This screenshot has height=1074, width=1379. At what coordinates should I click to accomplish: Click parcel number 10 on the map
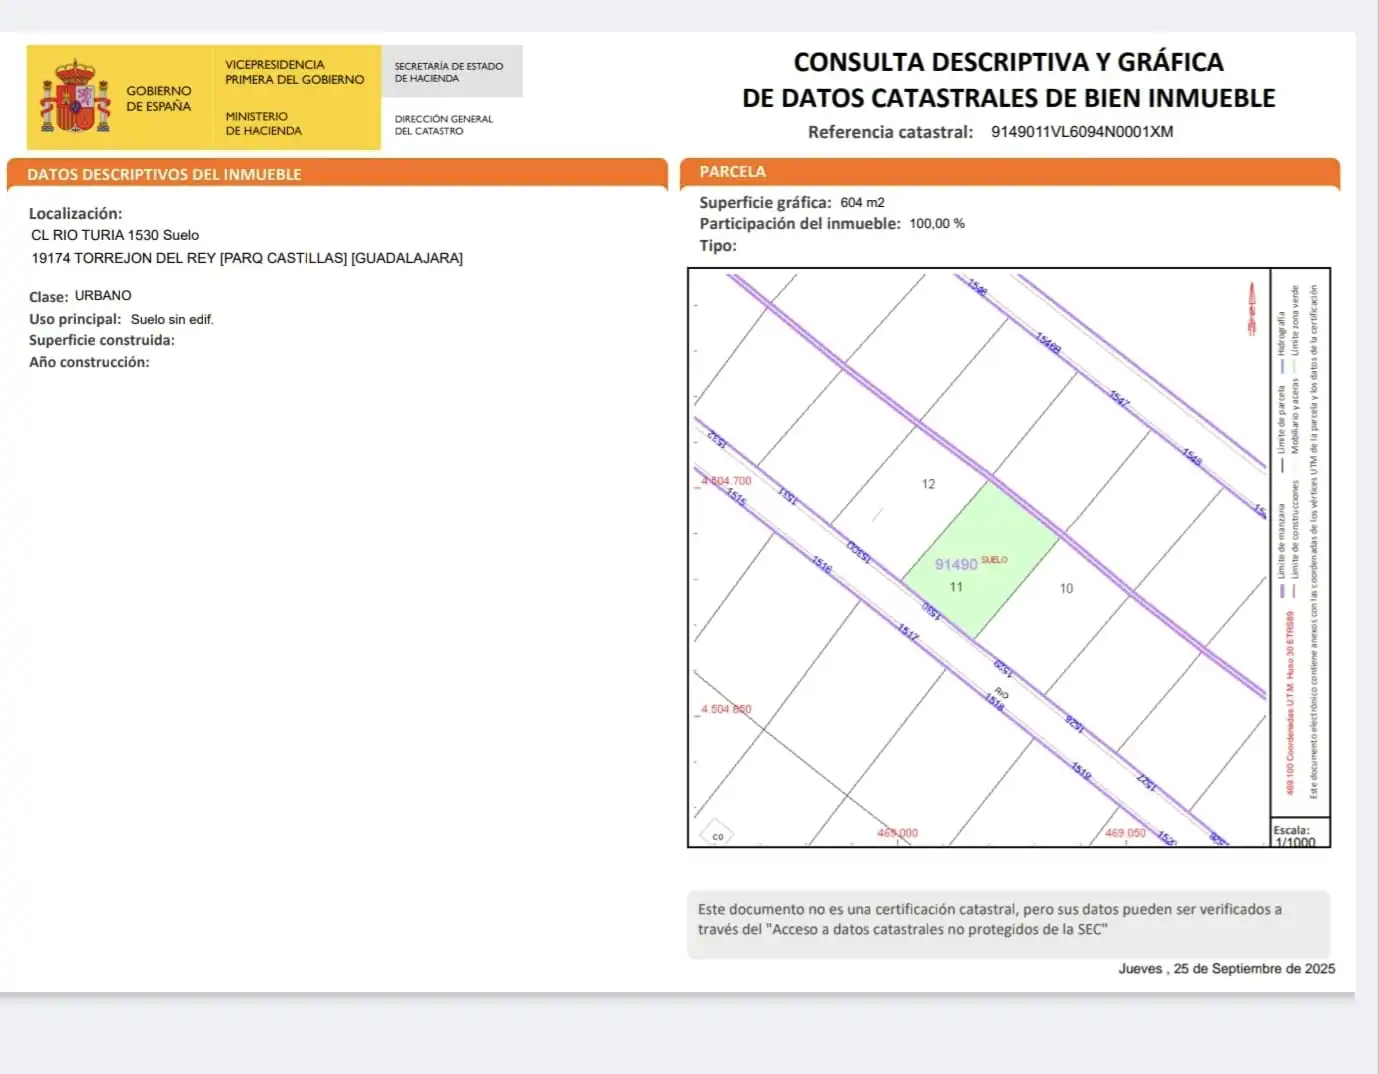click(x=1066, y=589)
